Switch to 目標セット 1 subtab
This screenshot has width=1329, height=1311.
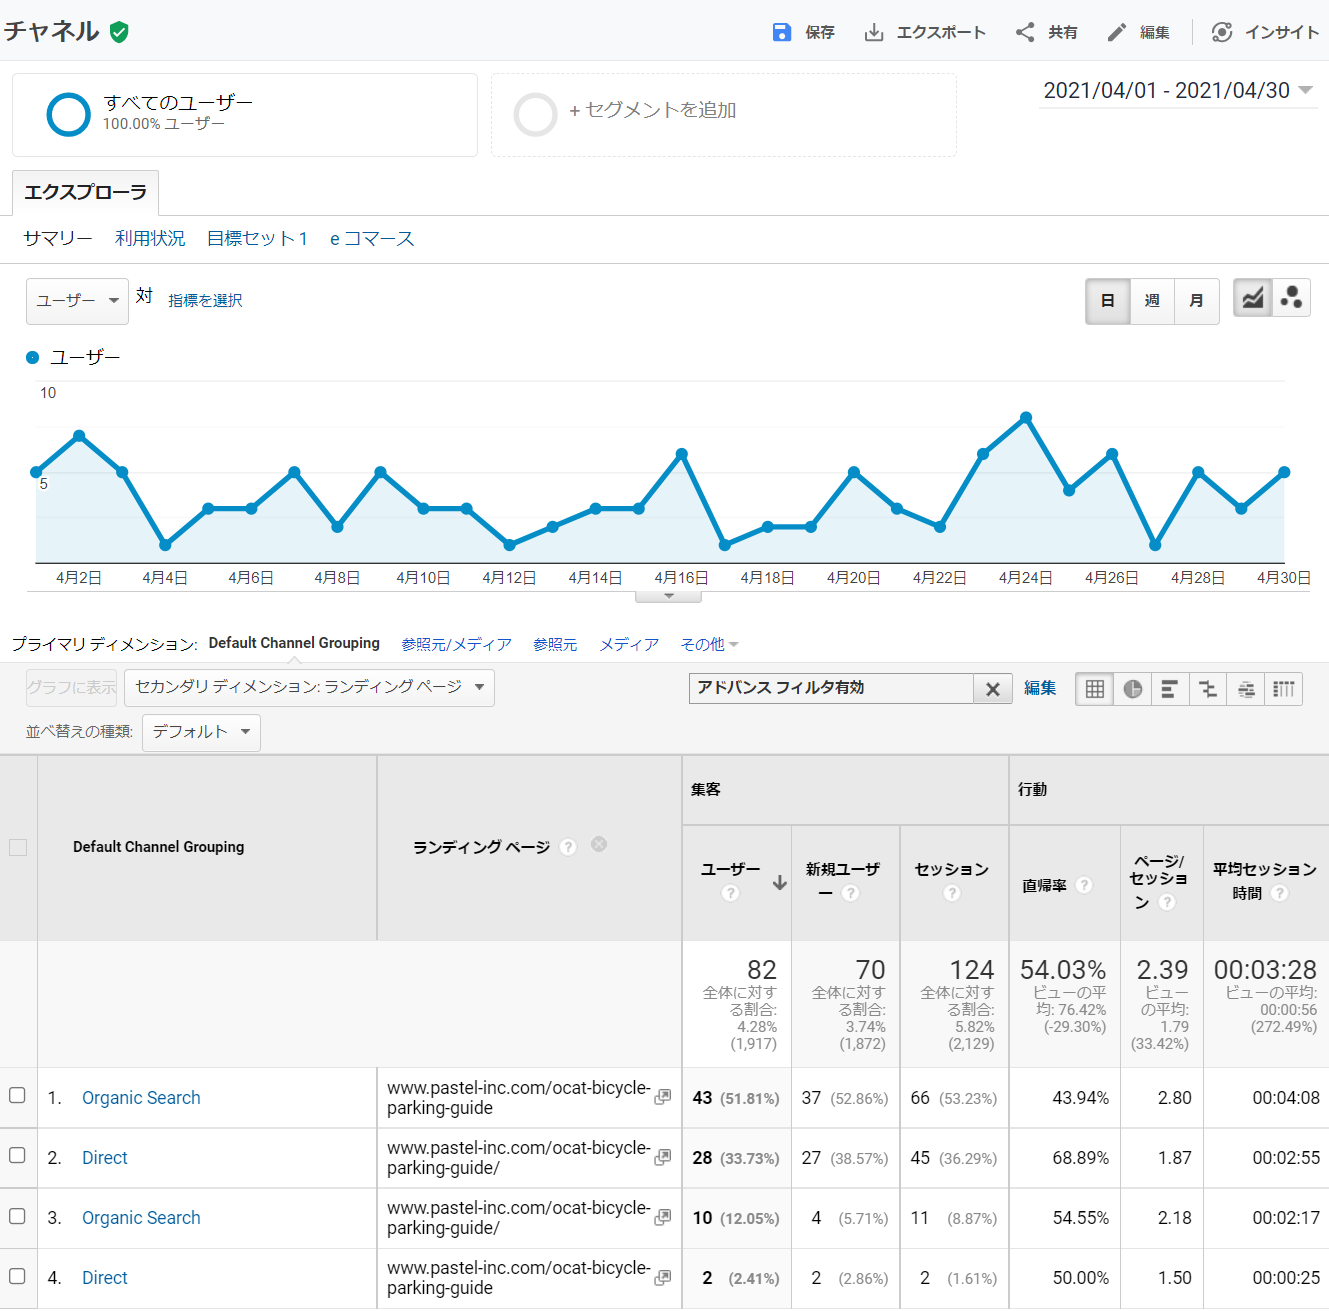point(257,238)
